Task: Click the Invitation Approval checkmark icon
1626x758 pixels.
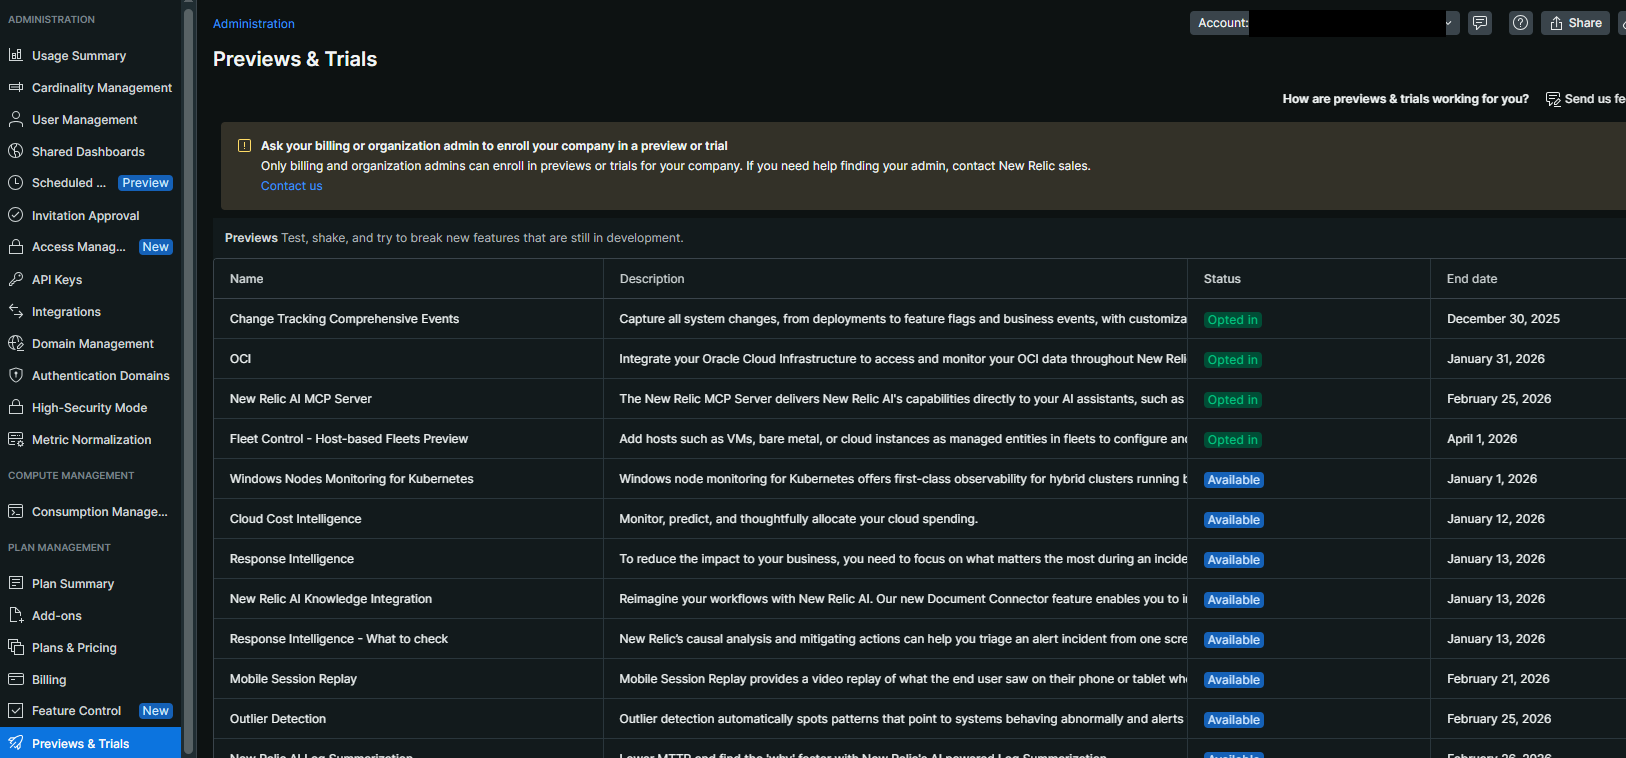Action: (x=16, y=215)
